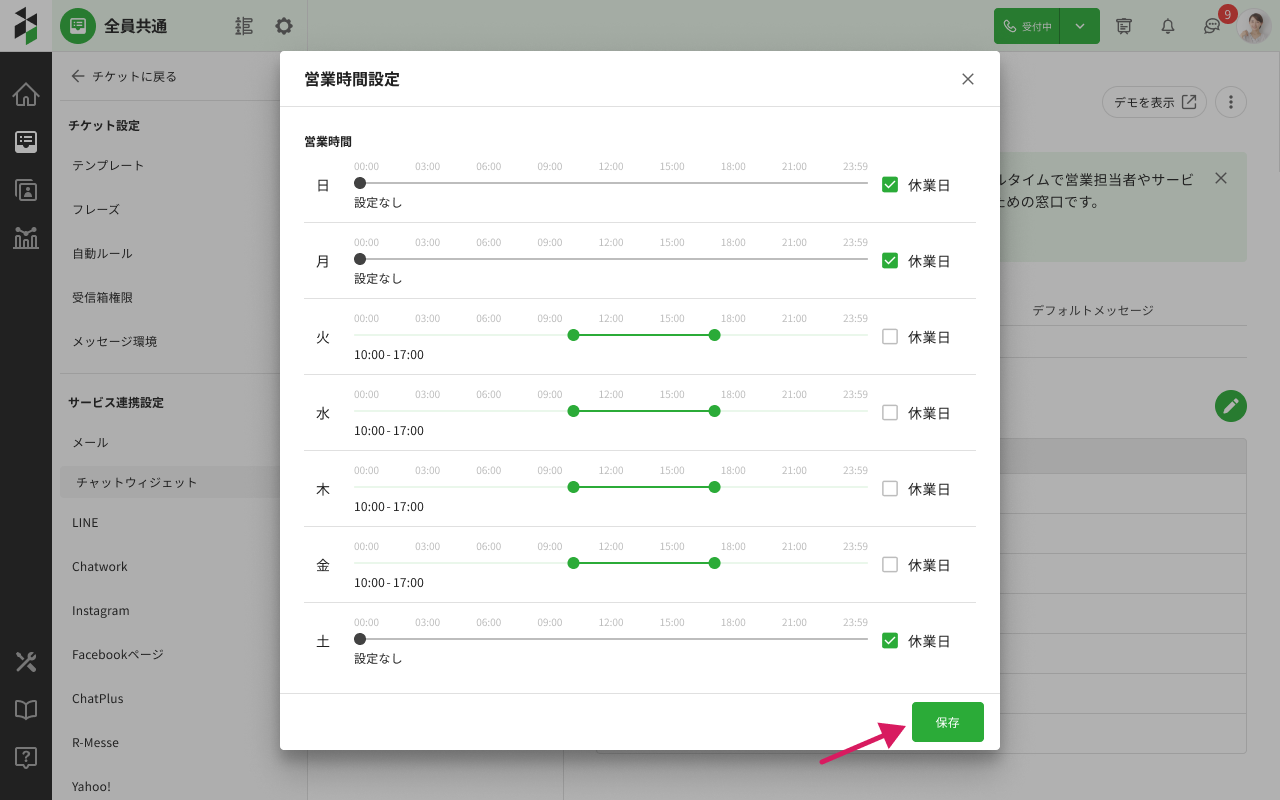1280x800 pixels.
Task: Click the notification bell icon
Action: pyautogui.click(x=1167, y=26)
